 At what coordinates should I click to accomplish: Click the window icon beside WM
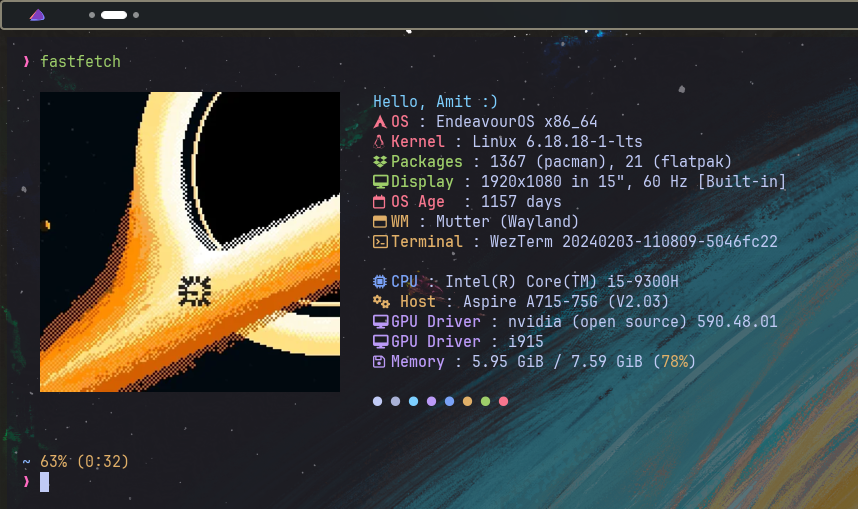click(x=380, y=222)
